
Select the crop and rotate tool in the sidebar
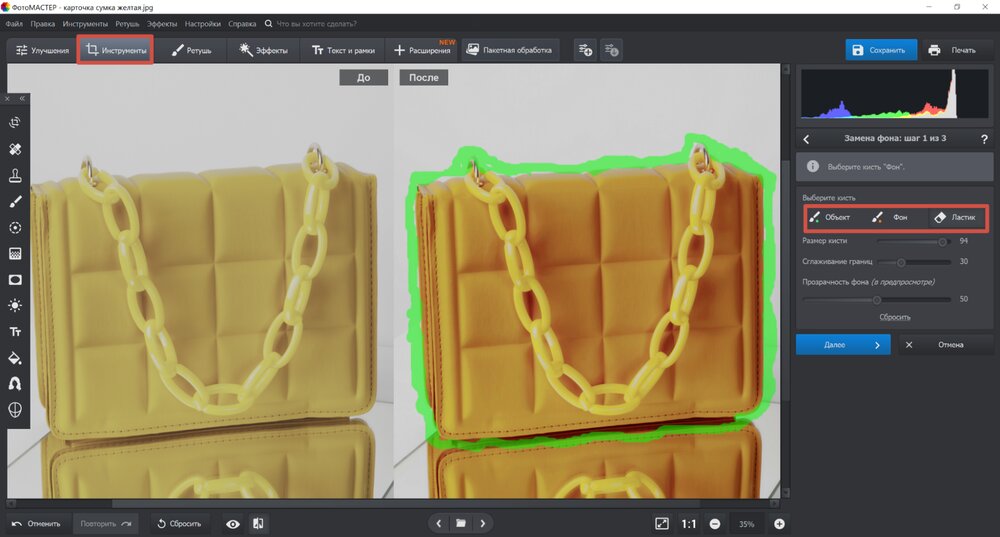coord(15,123)
